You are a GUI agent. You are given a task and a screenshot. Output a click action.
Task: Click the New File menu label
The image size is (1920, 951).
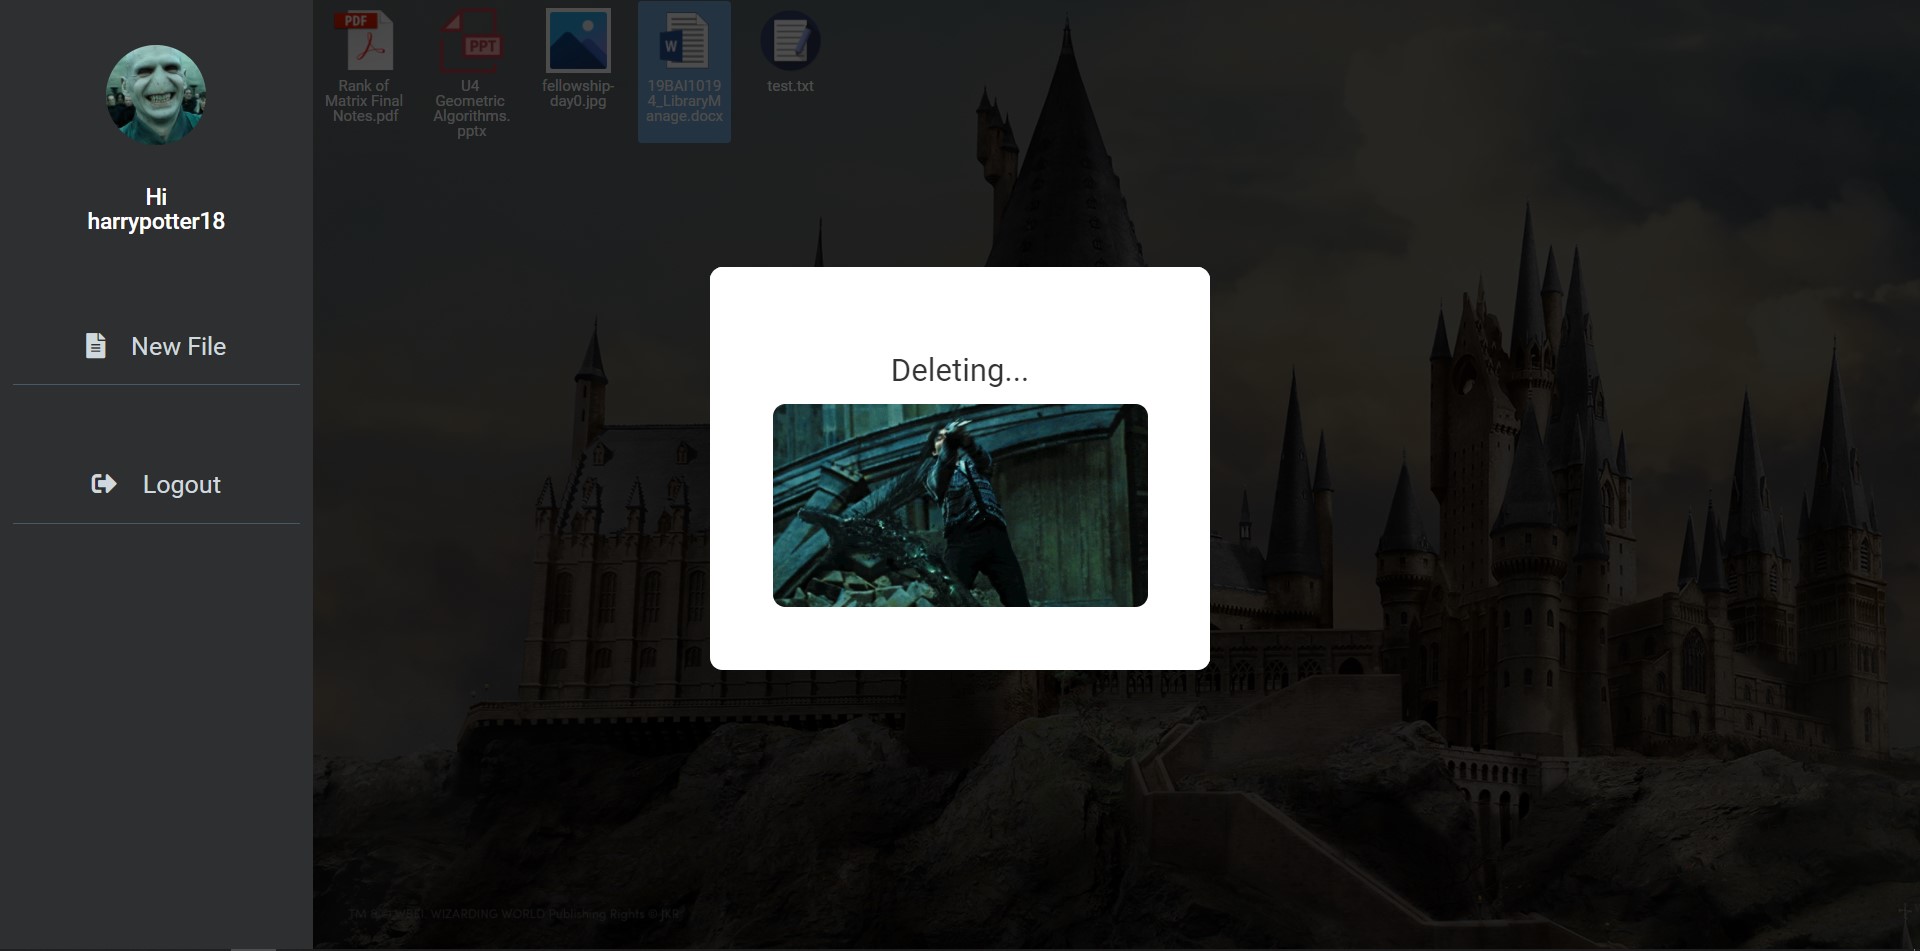179,346
